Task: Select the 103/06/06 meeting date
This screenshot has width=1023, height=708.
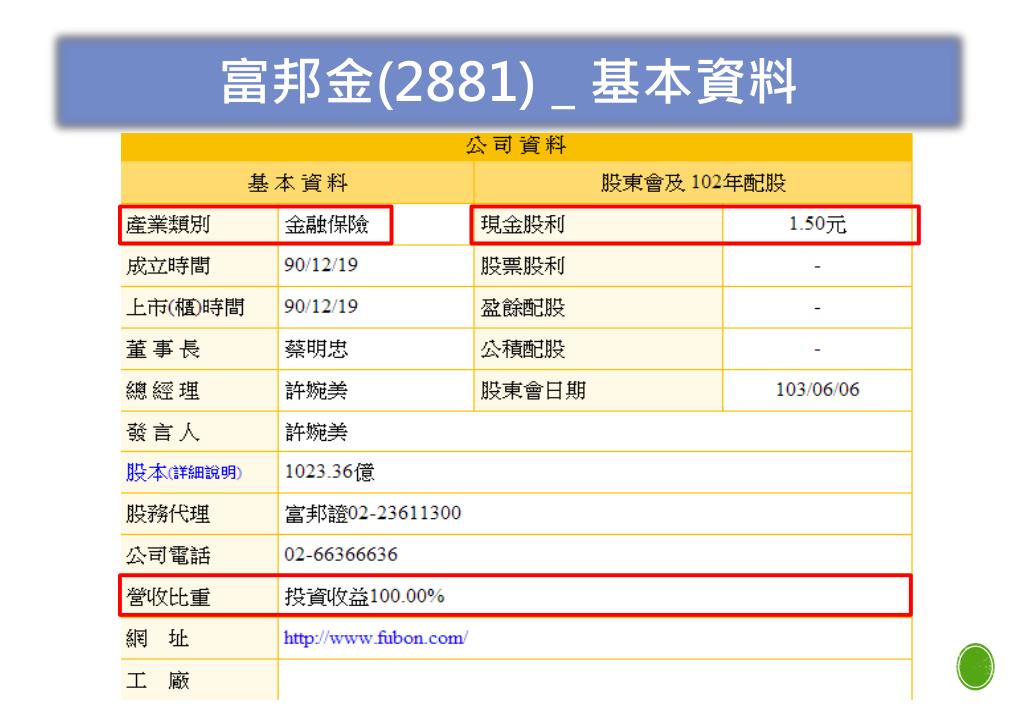Action: point(817,390)
